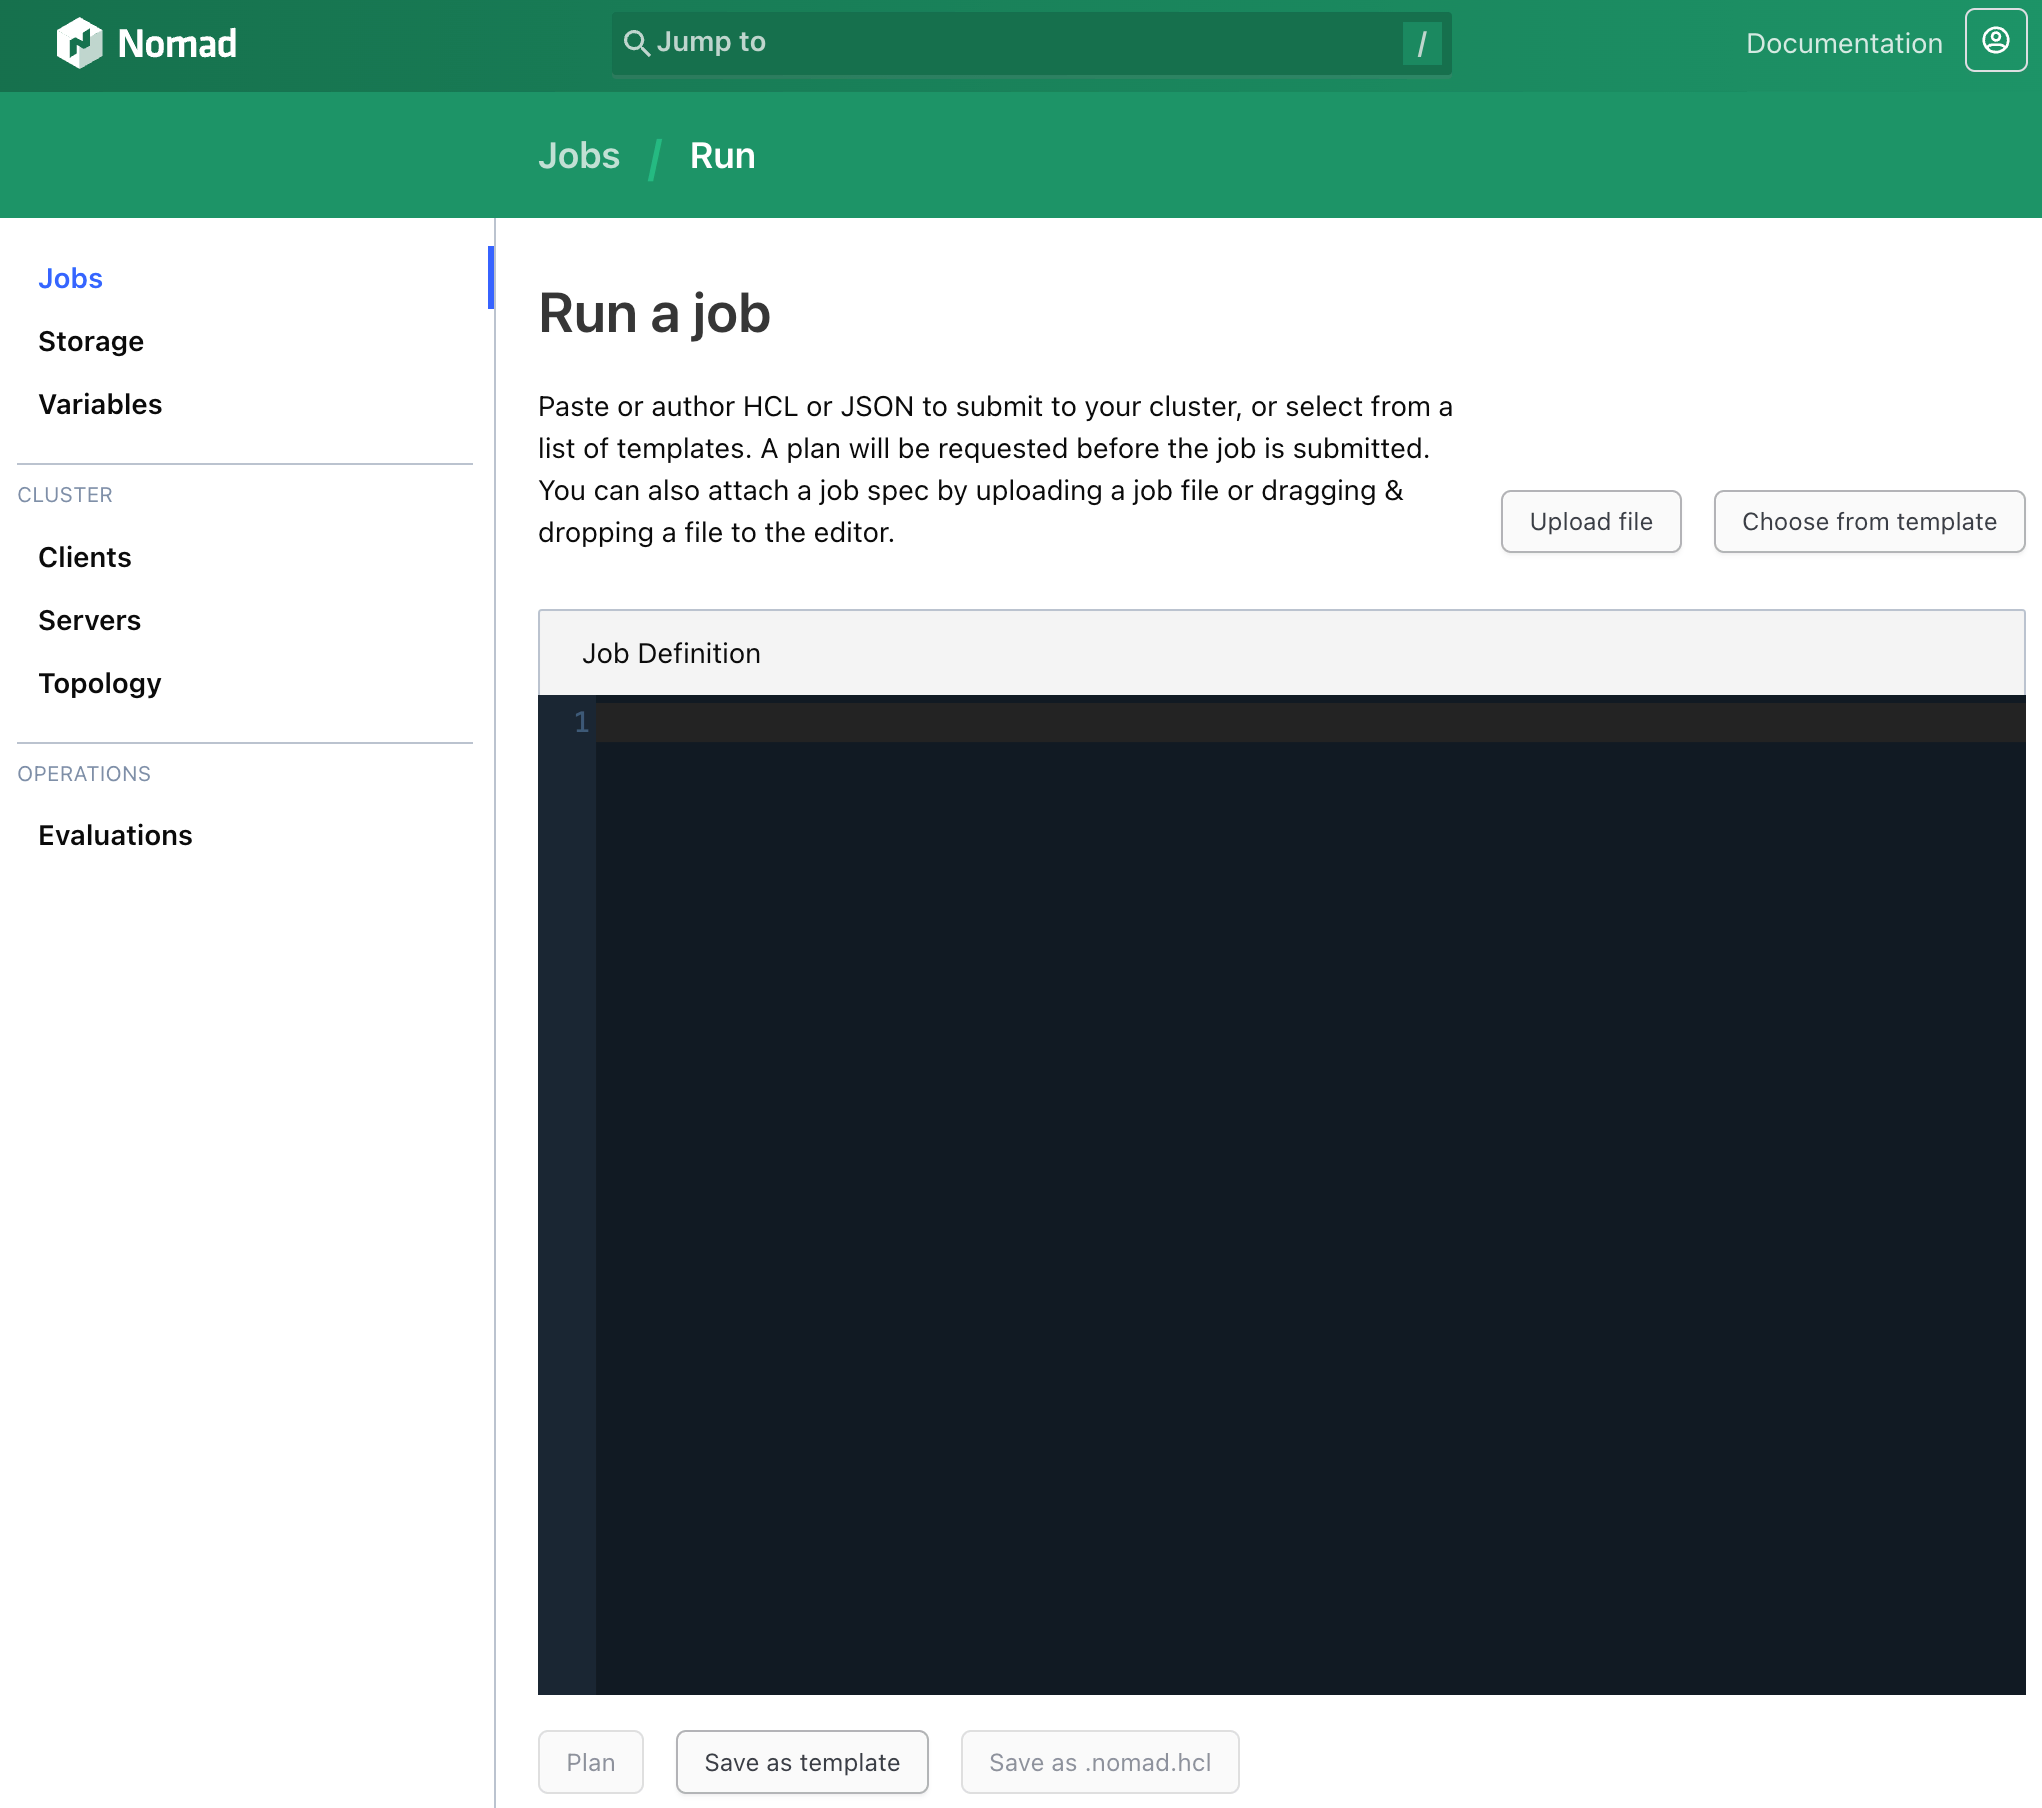The width and height of the screenshot is (2042, 1808).
Task: Click the Nomad logo icon
Action: point(80,43)
